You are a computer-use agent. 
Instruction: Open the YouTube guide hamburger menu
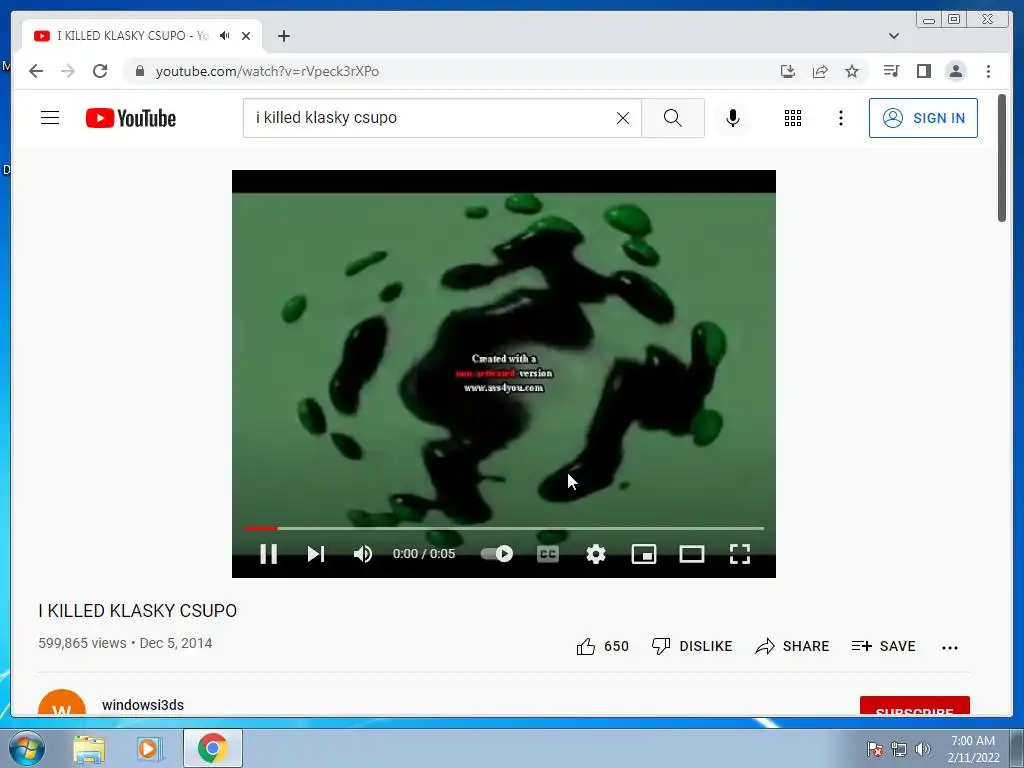pyautogui.click(x=50, y=118)
